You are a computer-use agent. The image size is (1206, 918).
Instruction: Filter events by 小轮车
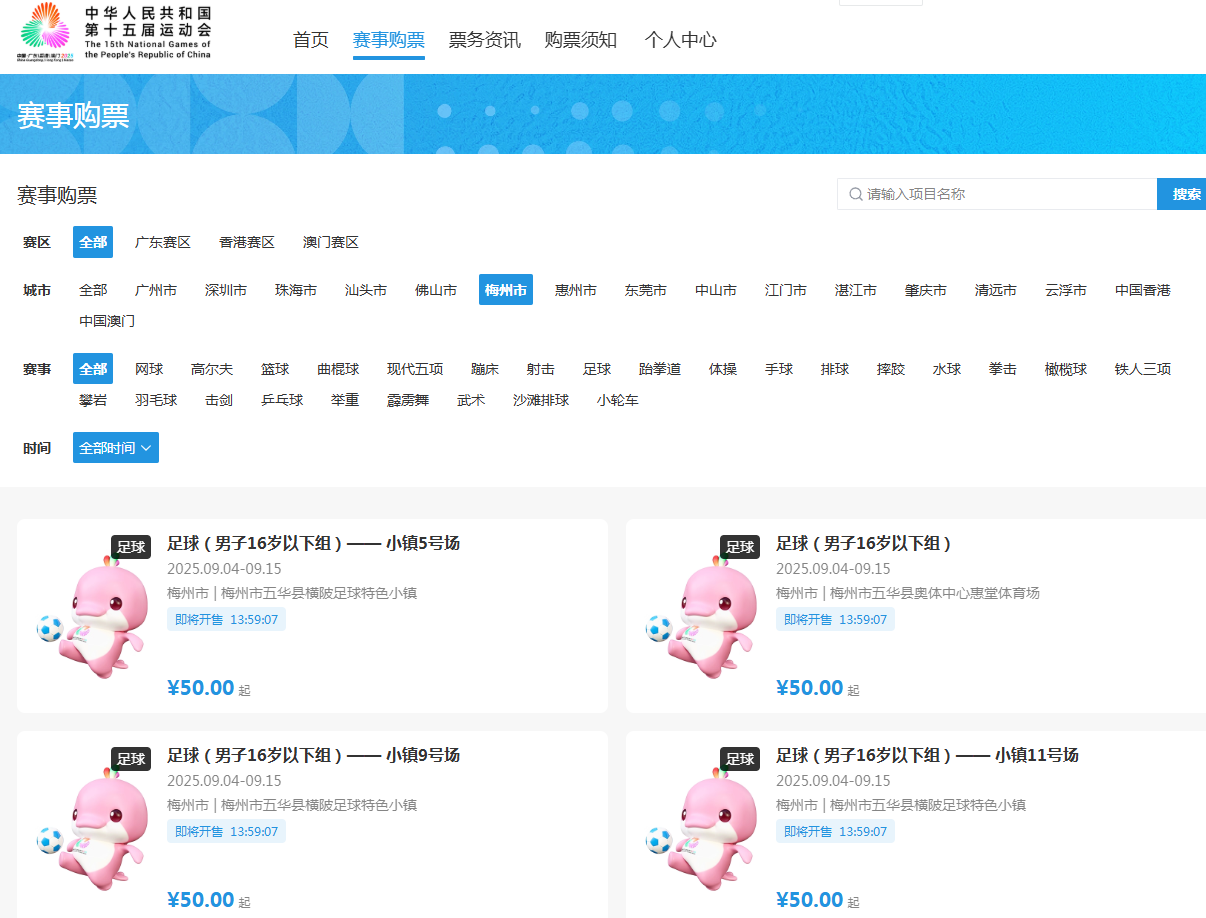point(618,400)
